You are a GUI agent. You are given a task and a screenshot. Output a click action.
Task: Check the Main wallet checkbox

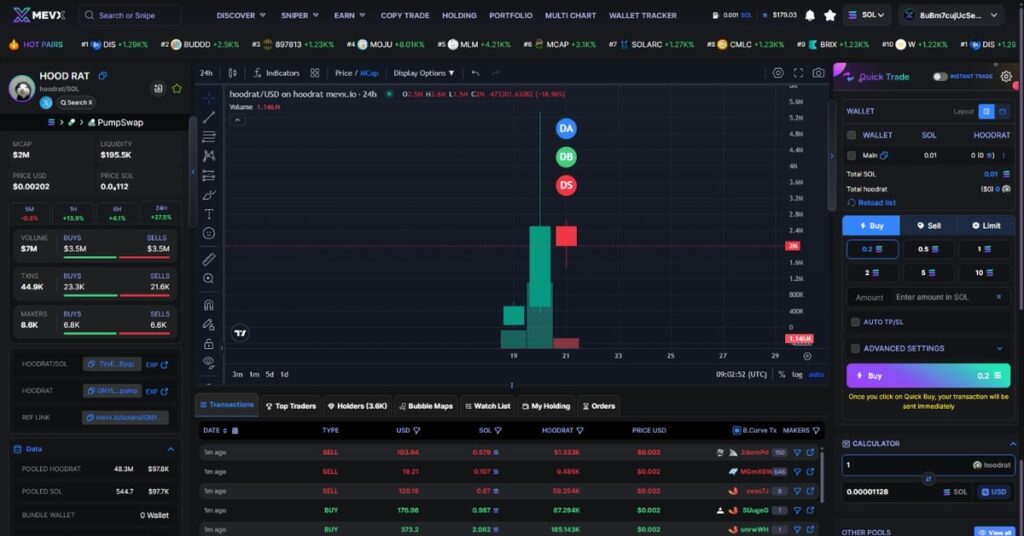[852, 155]
